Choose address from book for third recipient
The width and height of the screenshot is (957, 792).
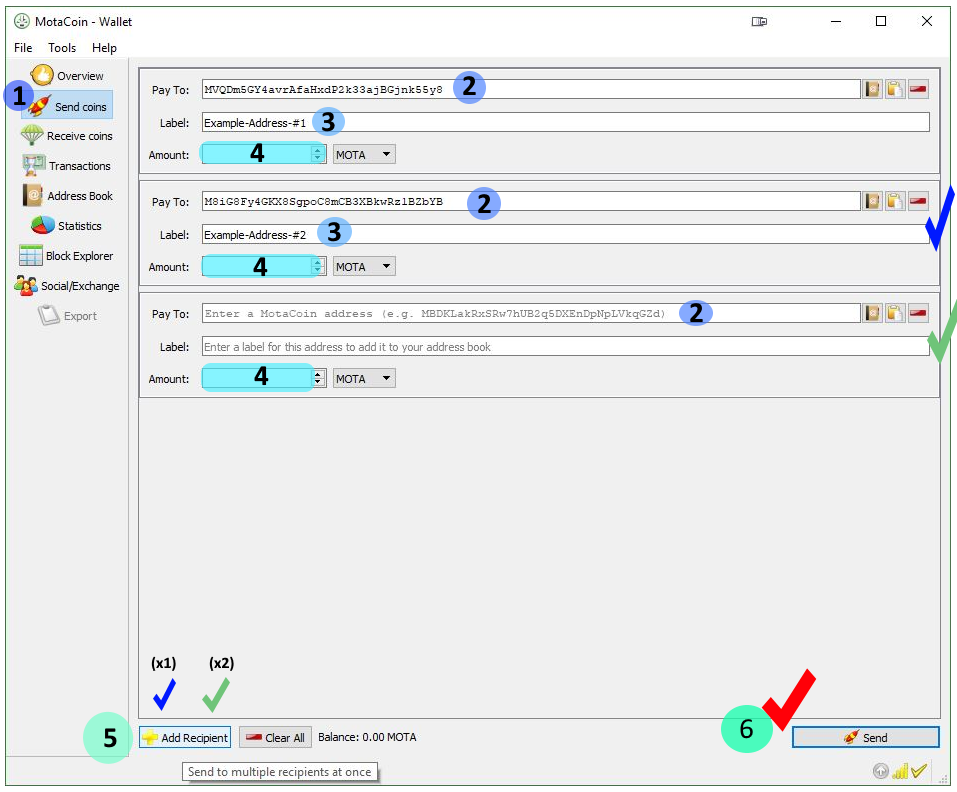[872, 313]
